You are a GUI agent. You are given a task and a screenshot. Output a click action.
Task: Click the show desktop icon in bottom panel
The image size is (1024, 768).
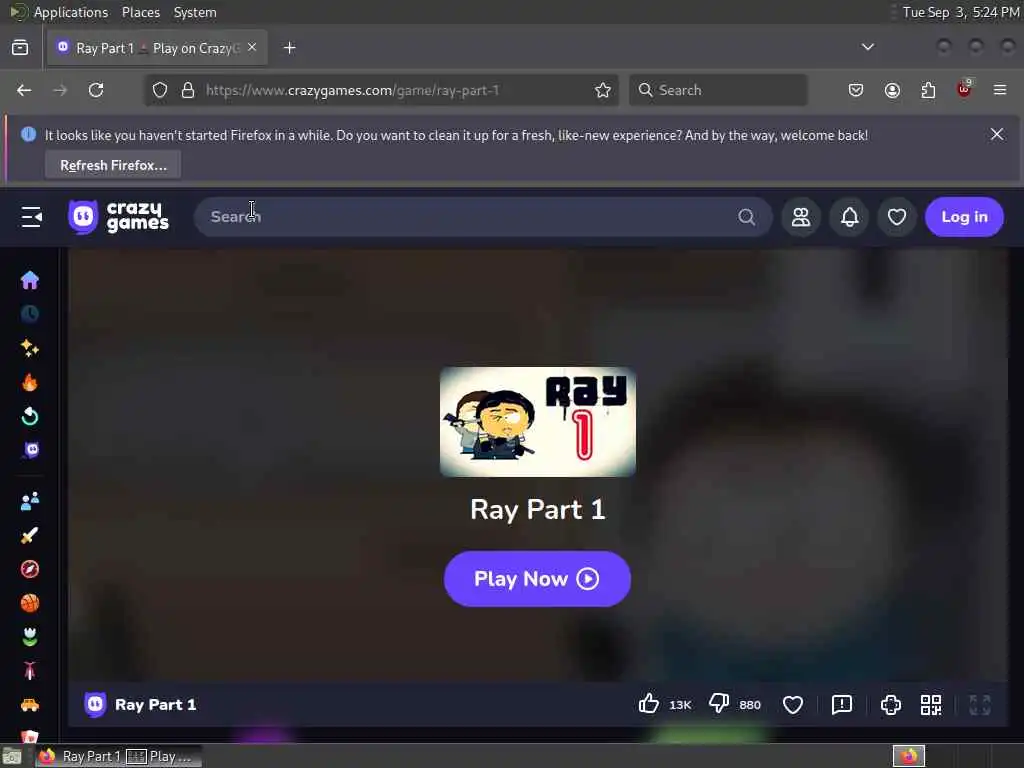(12, 756)
